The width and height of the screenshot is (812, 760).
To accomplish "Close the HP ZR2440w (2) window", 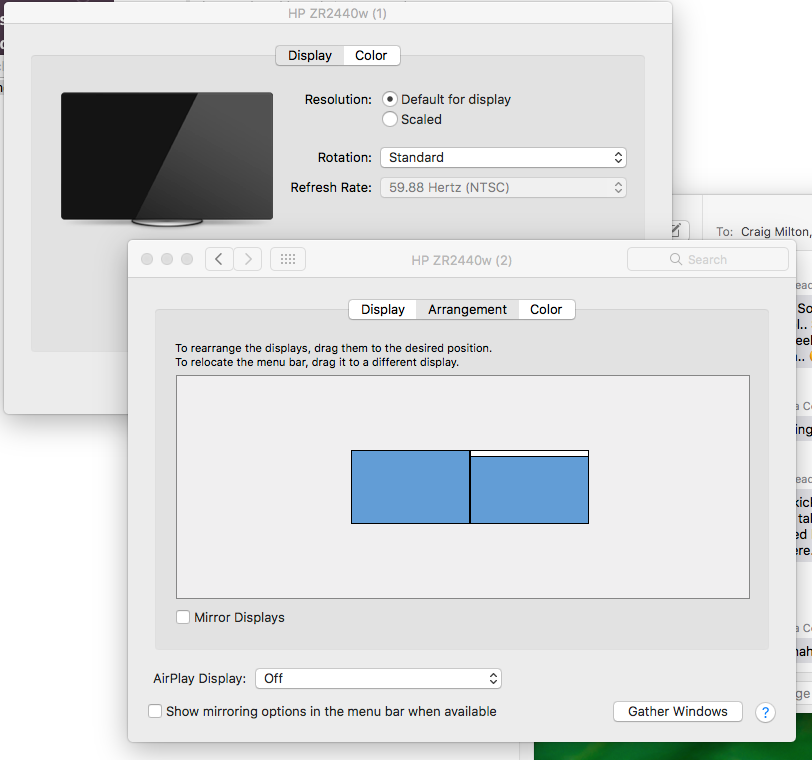I will point(147,259).
